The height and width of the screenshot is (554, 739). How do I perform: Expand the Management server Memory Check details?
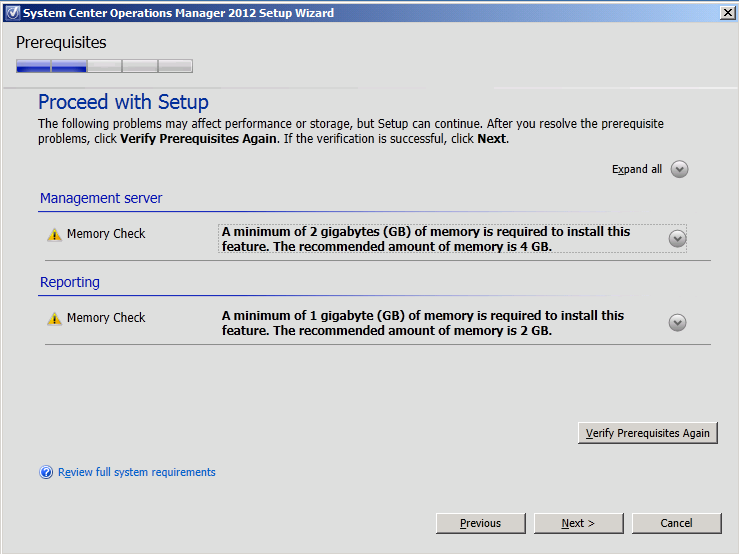677,239
